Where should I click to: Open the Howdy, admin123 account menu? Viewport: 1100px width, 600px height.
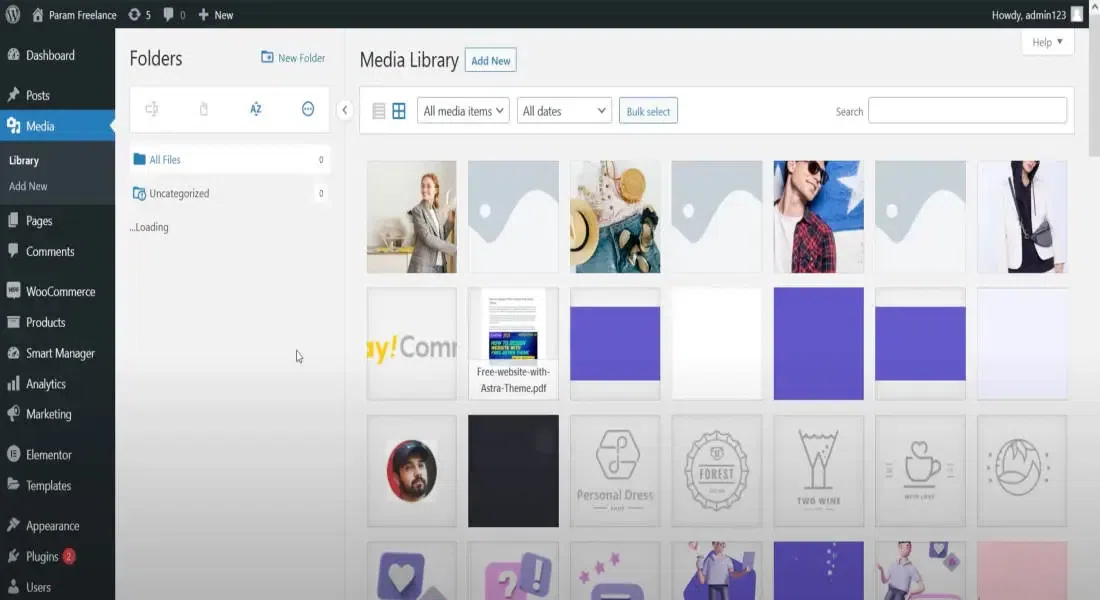point(1037,15)
